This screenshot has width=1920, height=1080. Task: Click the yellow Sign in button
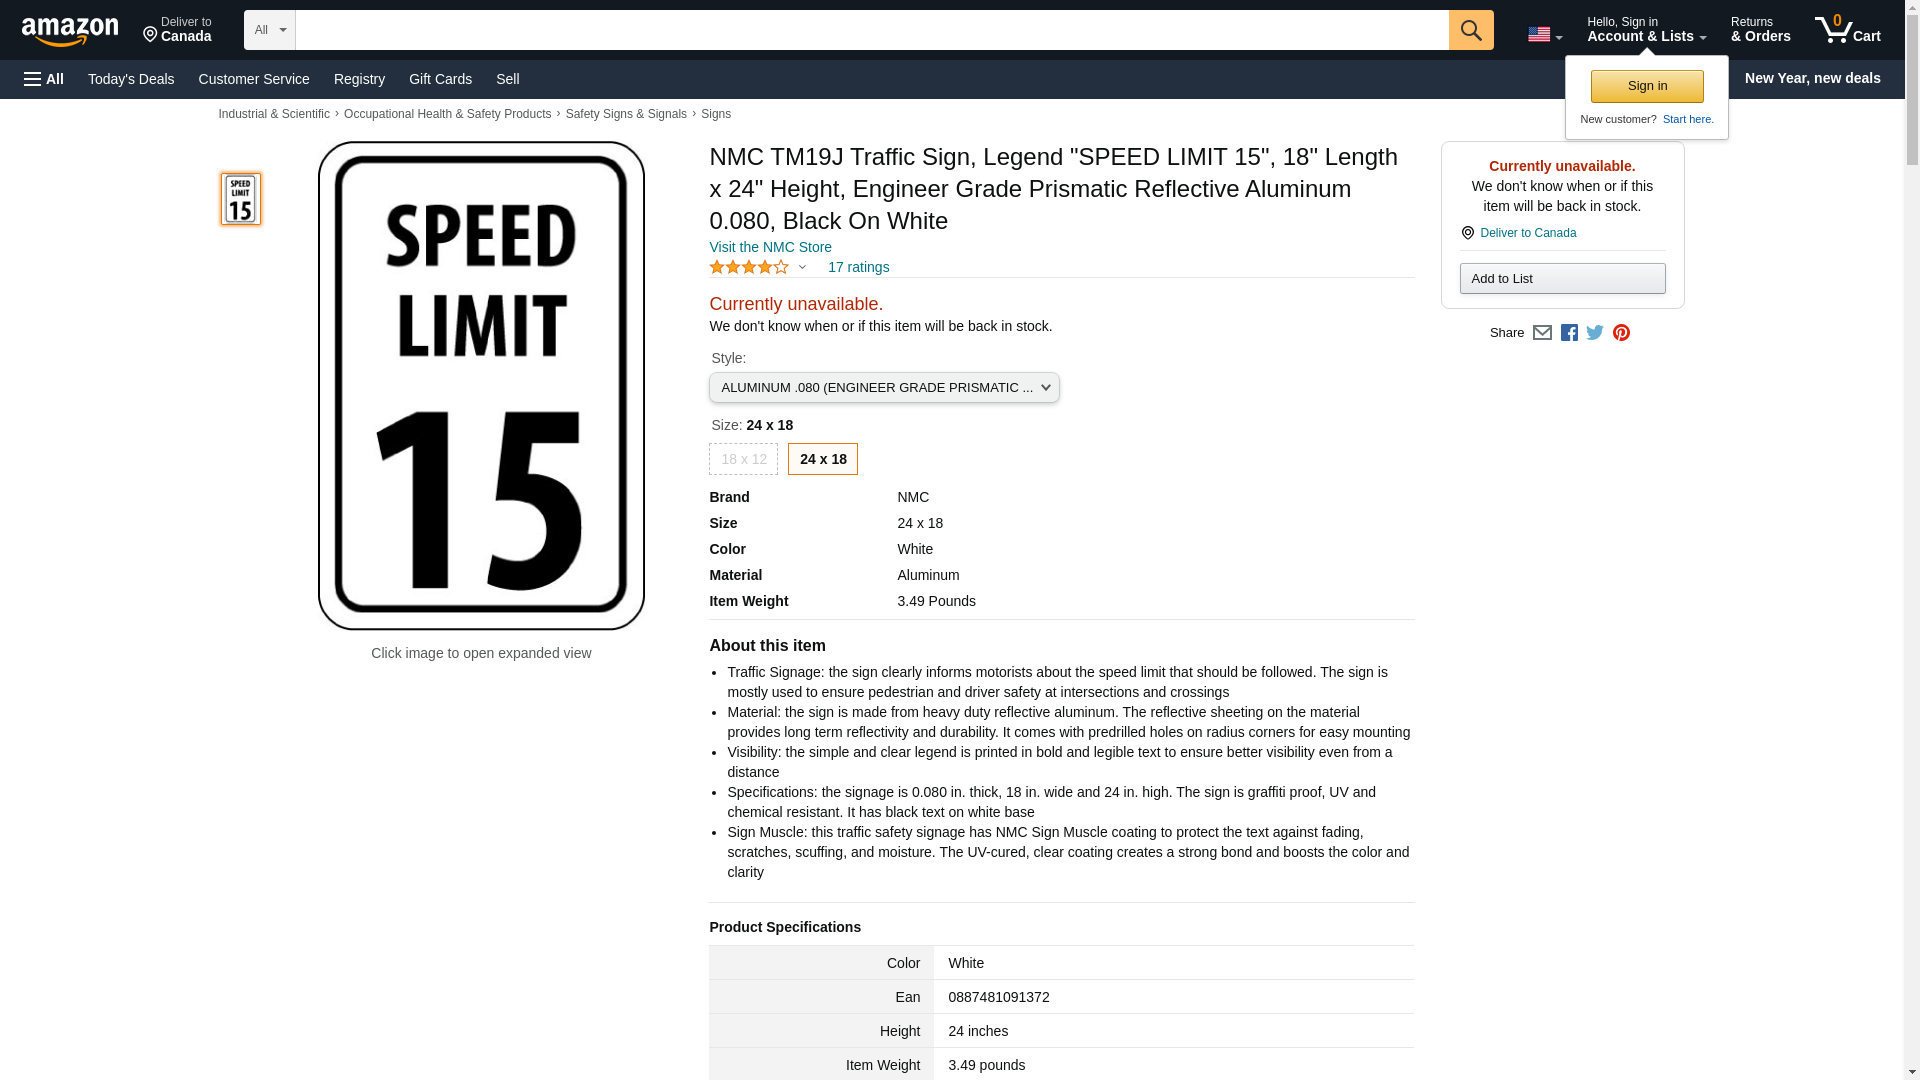tap(1646, 86)
